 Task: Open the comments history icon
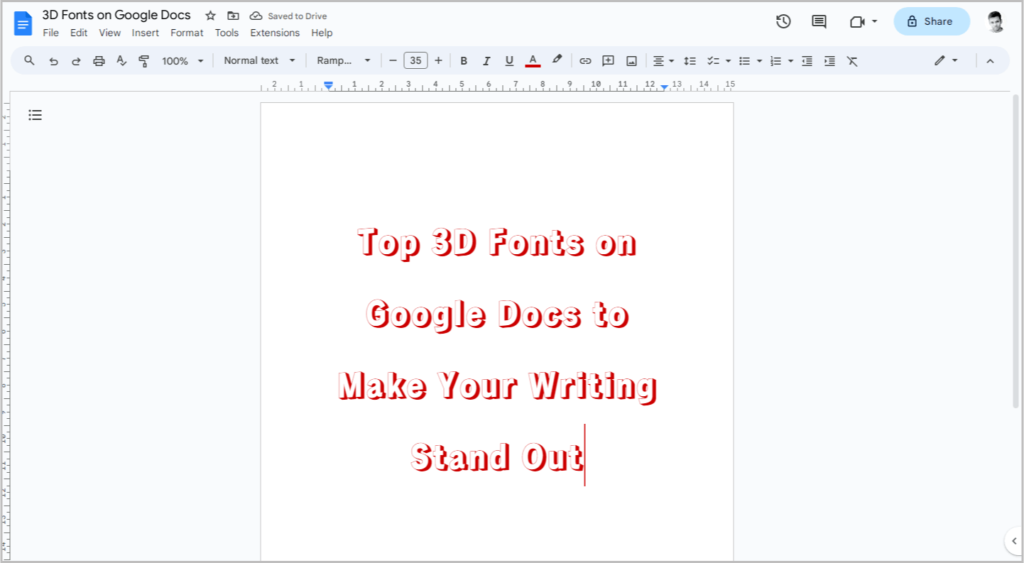pos(819,22)
